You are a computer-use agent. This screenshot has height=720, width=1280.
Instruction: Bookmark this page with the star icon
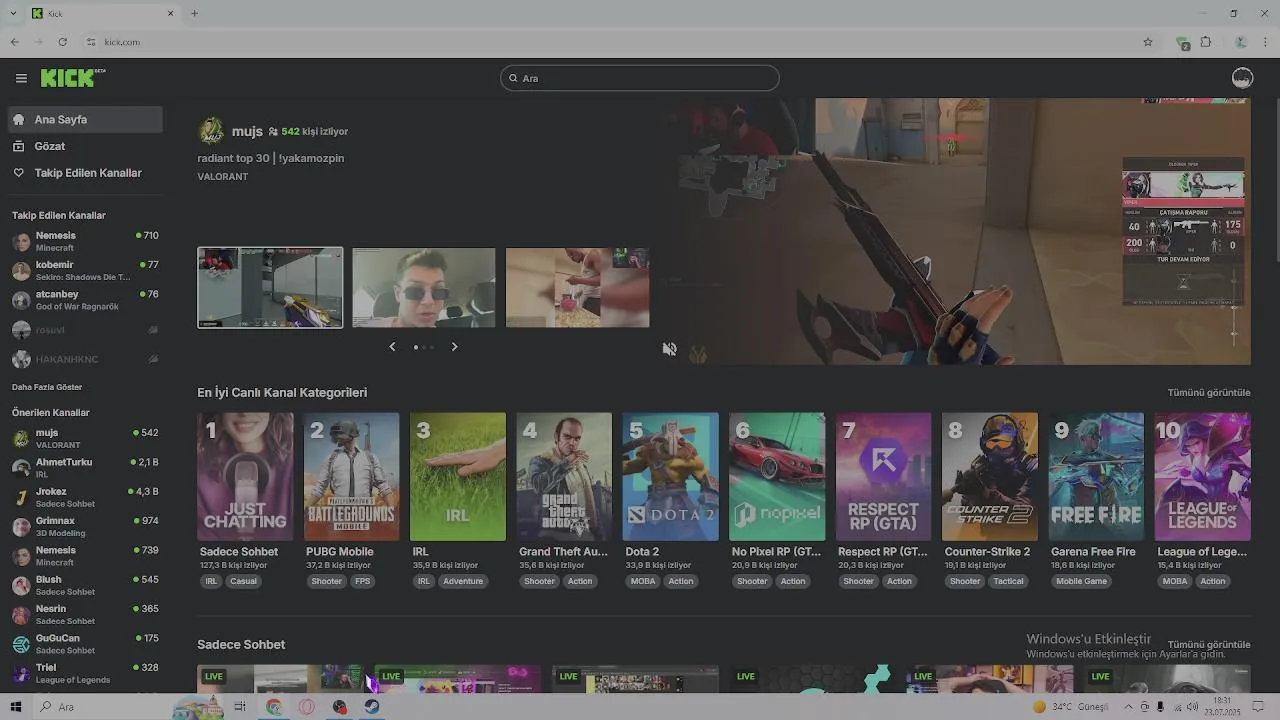click(1148, 42)
